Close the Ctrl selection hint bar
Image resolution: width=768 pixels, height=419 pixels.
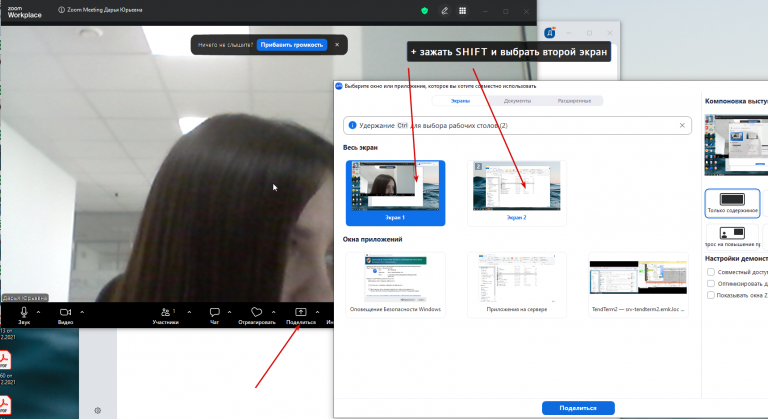682,125
